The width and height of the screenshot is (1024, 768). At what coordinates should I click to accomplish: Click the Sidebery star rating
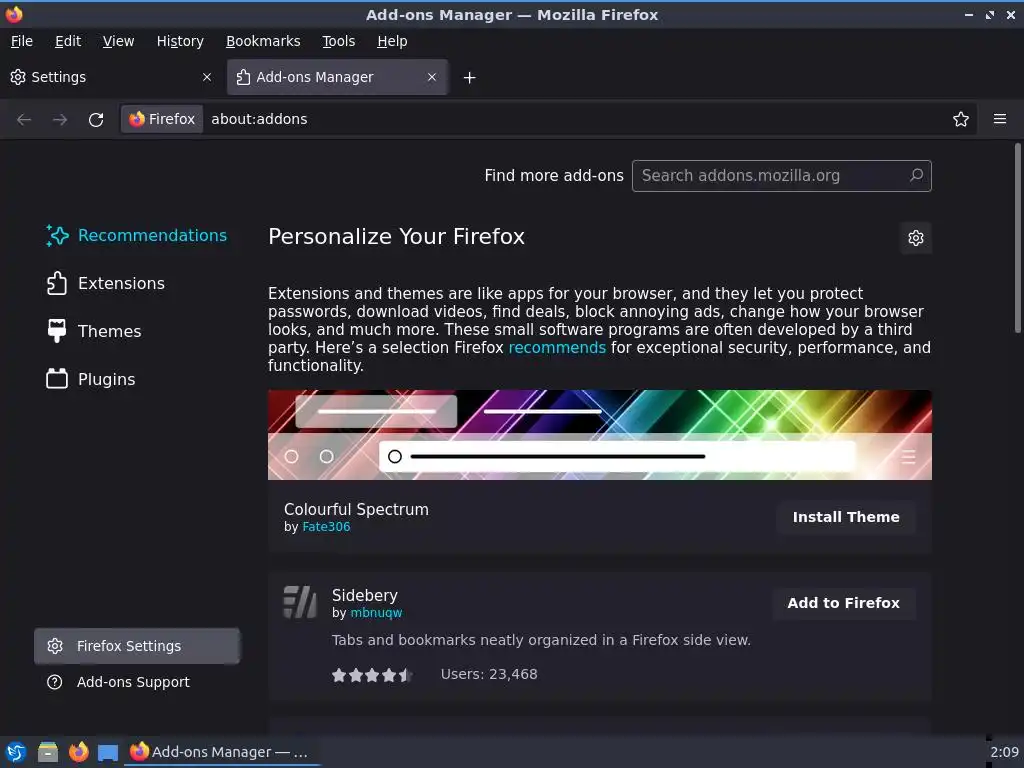point(372,675)
